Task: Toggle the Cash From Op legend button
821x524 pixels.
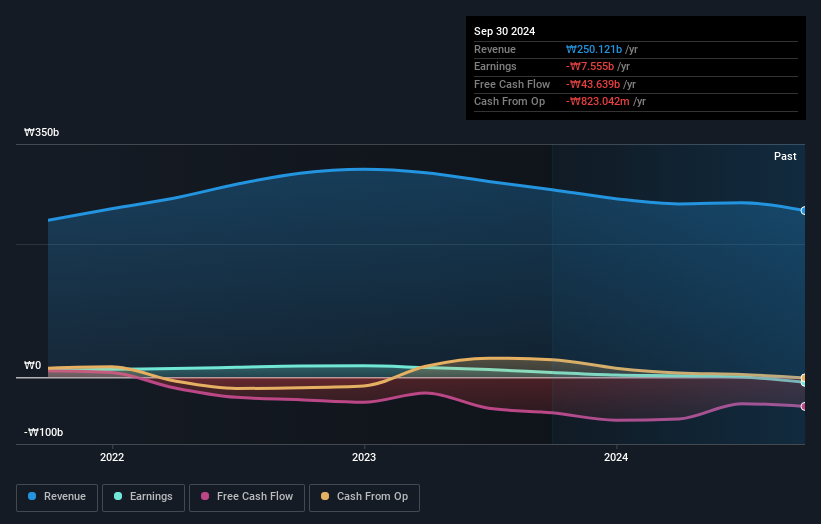Action: pos(364,497)
